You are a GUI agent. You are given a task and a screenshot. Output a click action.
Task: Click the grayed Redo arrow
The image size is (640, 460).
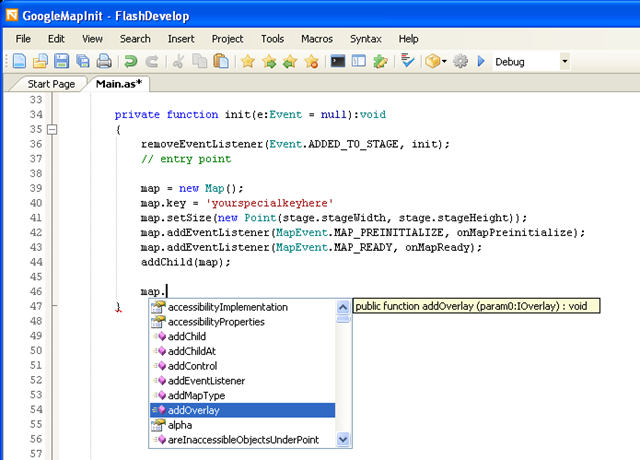(x=152, y=61)
